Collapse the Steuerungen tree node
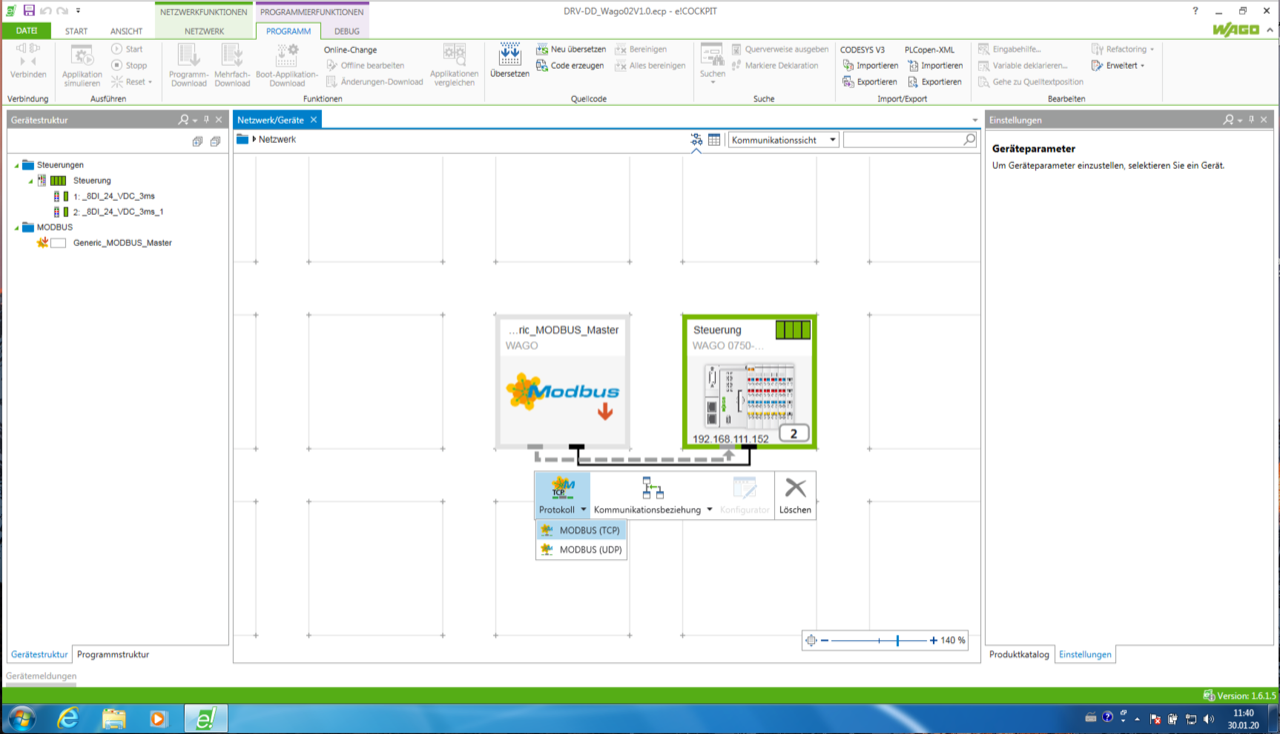The image size is (1280, 734). click(x=17, y=165)
